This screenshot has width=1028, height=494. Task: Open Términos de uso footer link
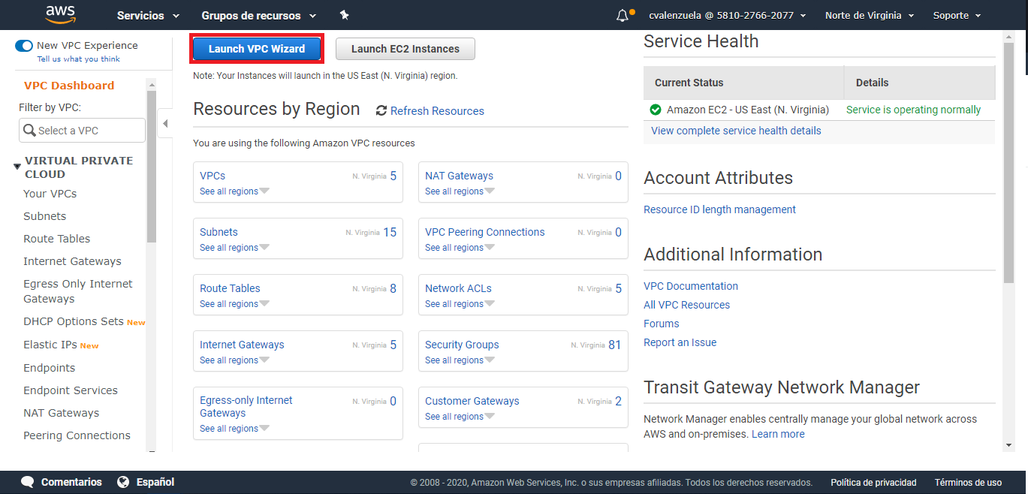point(968,482)
